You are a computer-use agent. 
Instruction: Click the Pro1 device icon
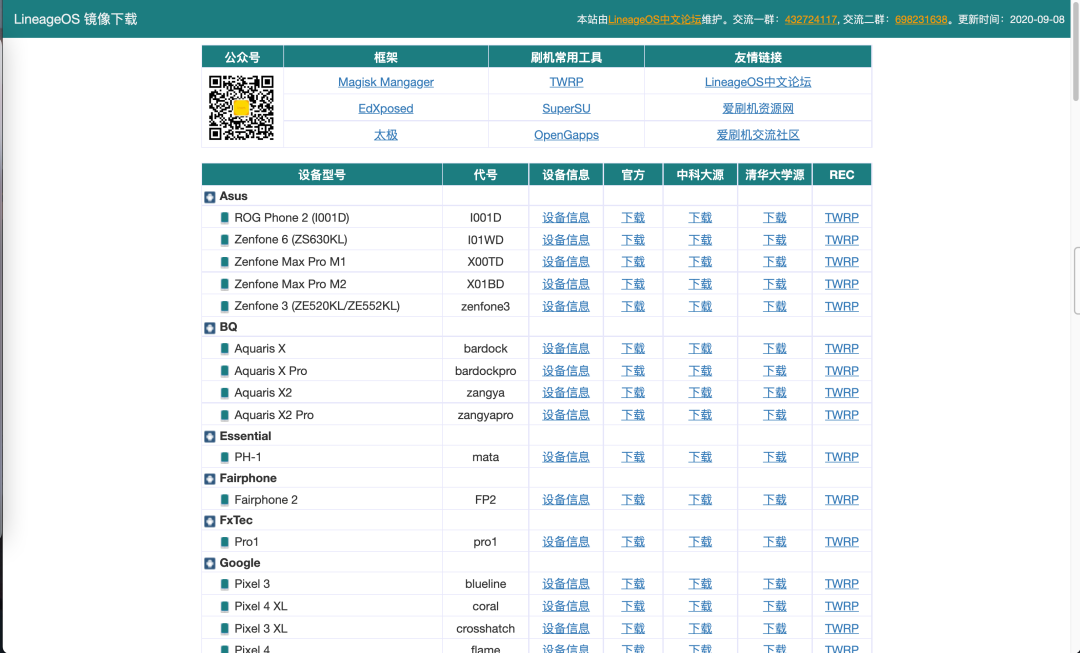coord(225,542)
